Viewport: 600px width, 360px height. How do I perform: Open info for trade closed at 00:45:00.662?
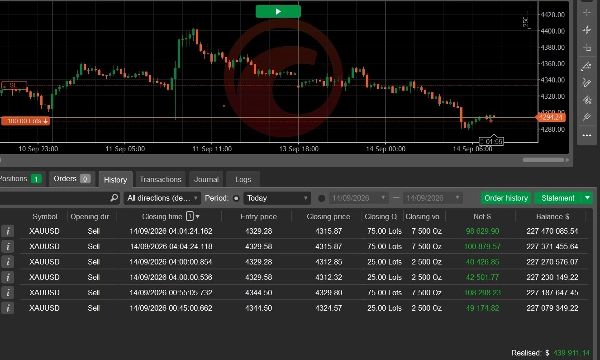pos(8,308)
